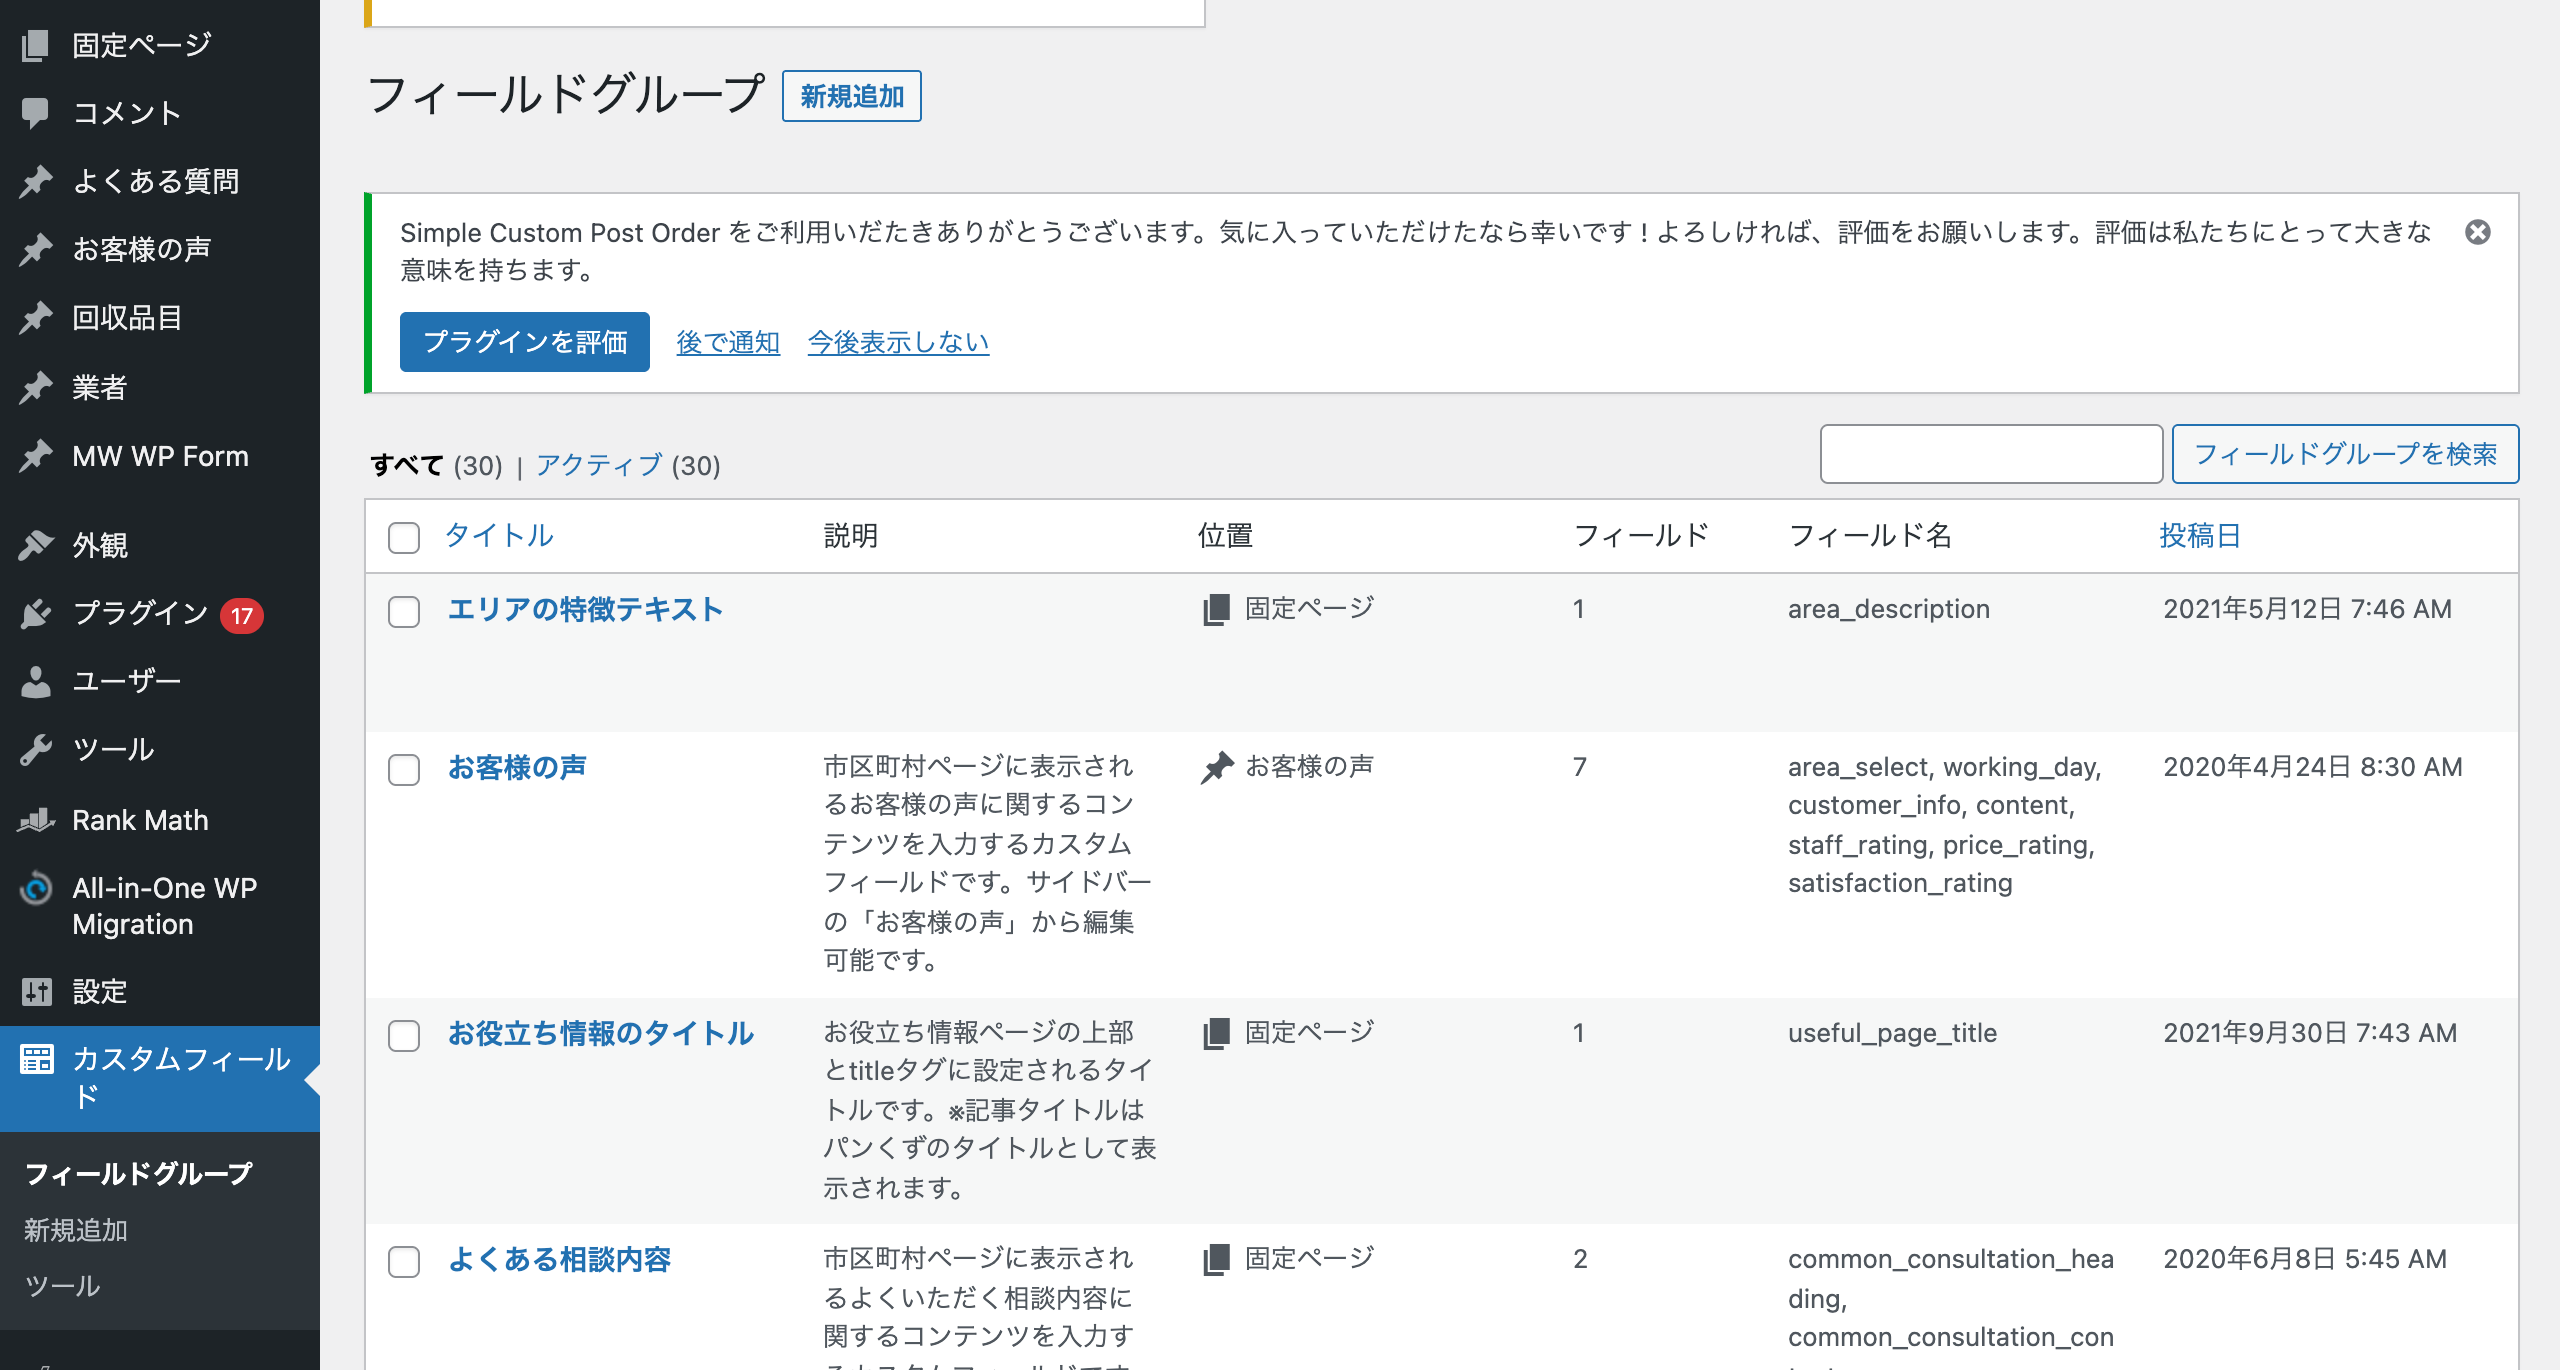Open 新規追加 under the カスタムフィールド submenu
This screenshot has height=1370, width=2560.
76,1230
